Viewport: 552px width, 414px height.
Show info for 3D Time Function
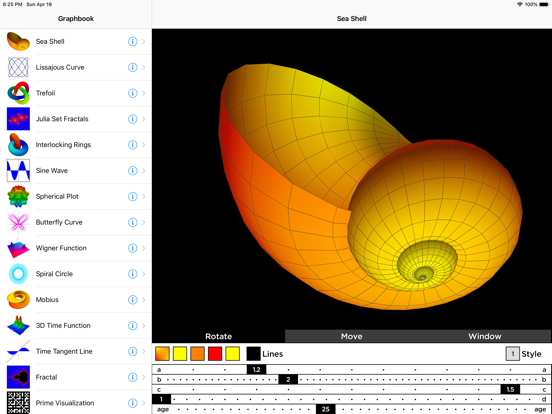(132, 326)
